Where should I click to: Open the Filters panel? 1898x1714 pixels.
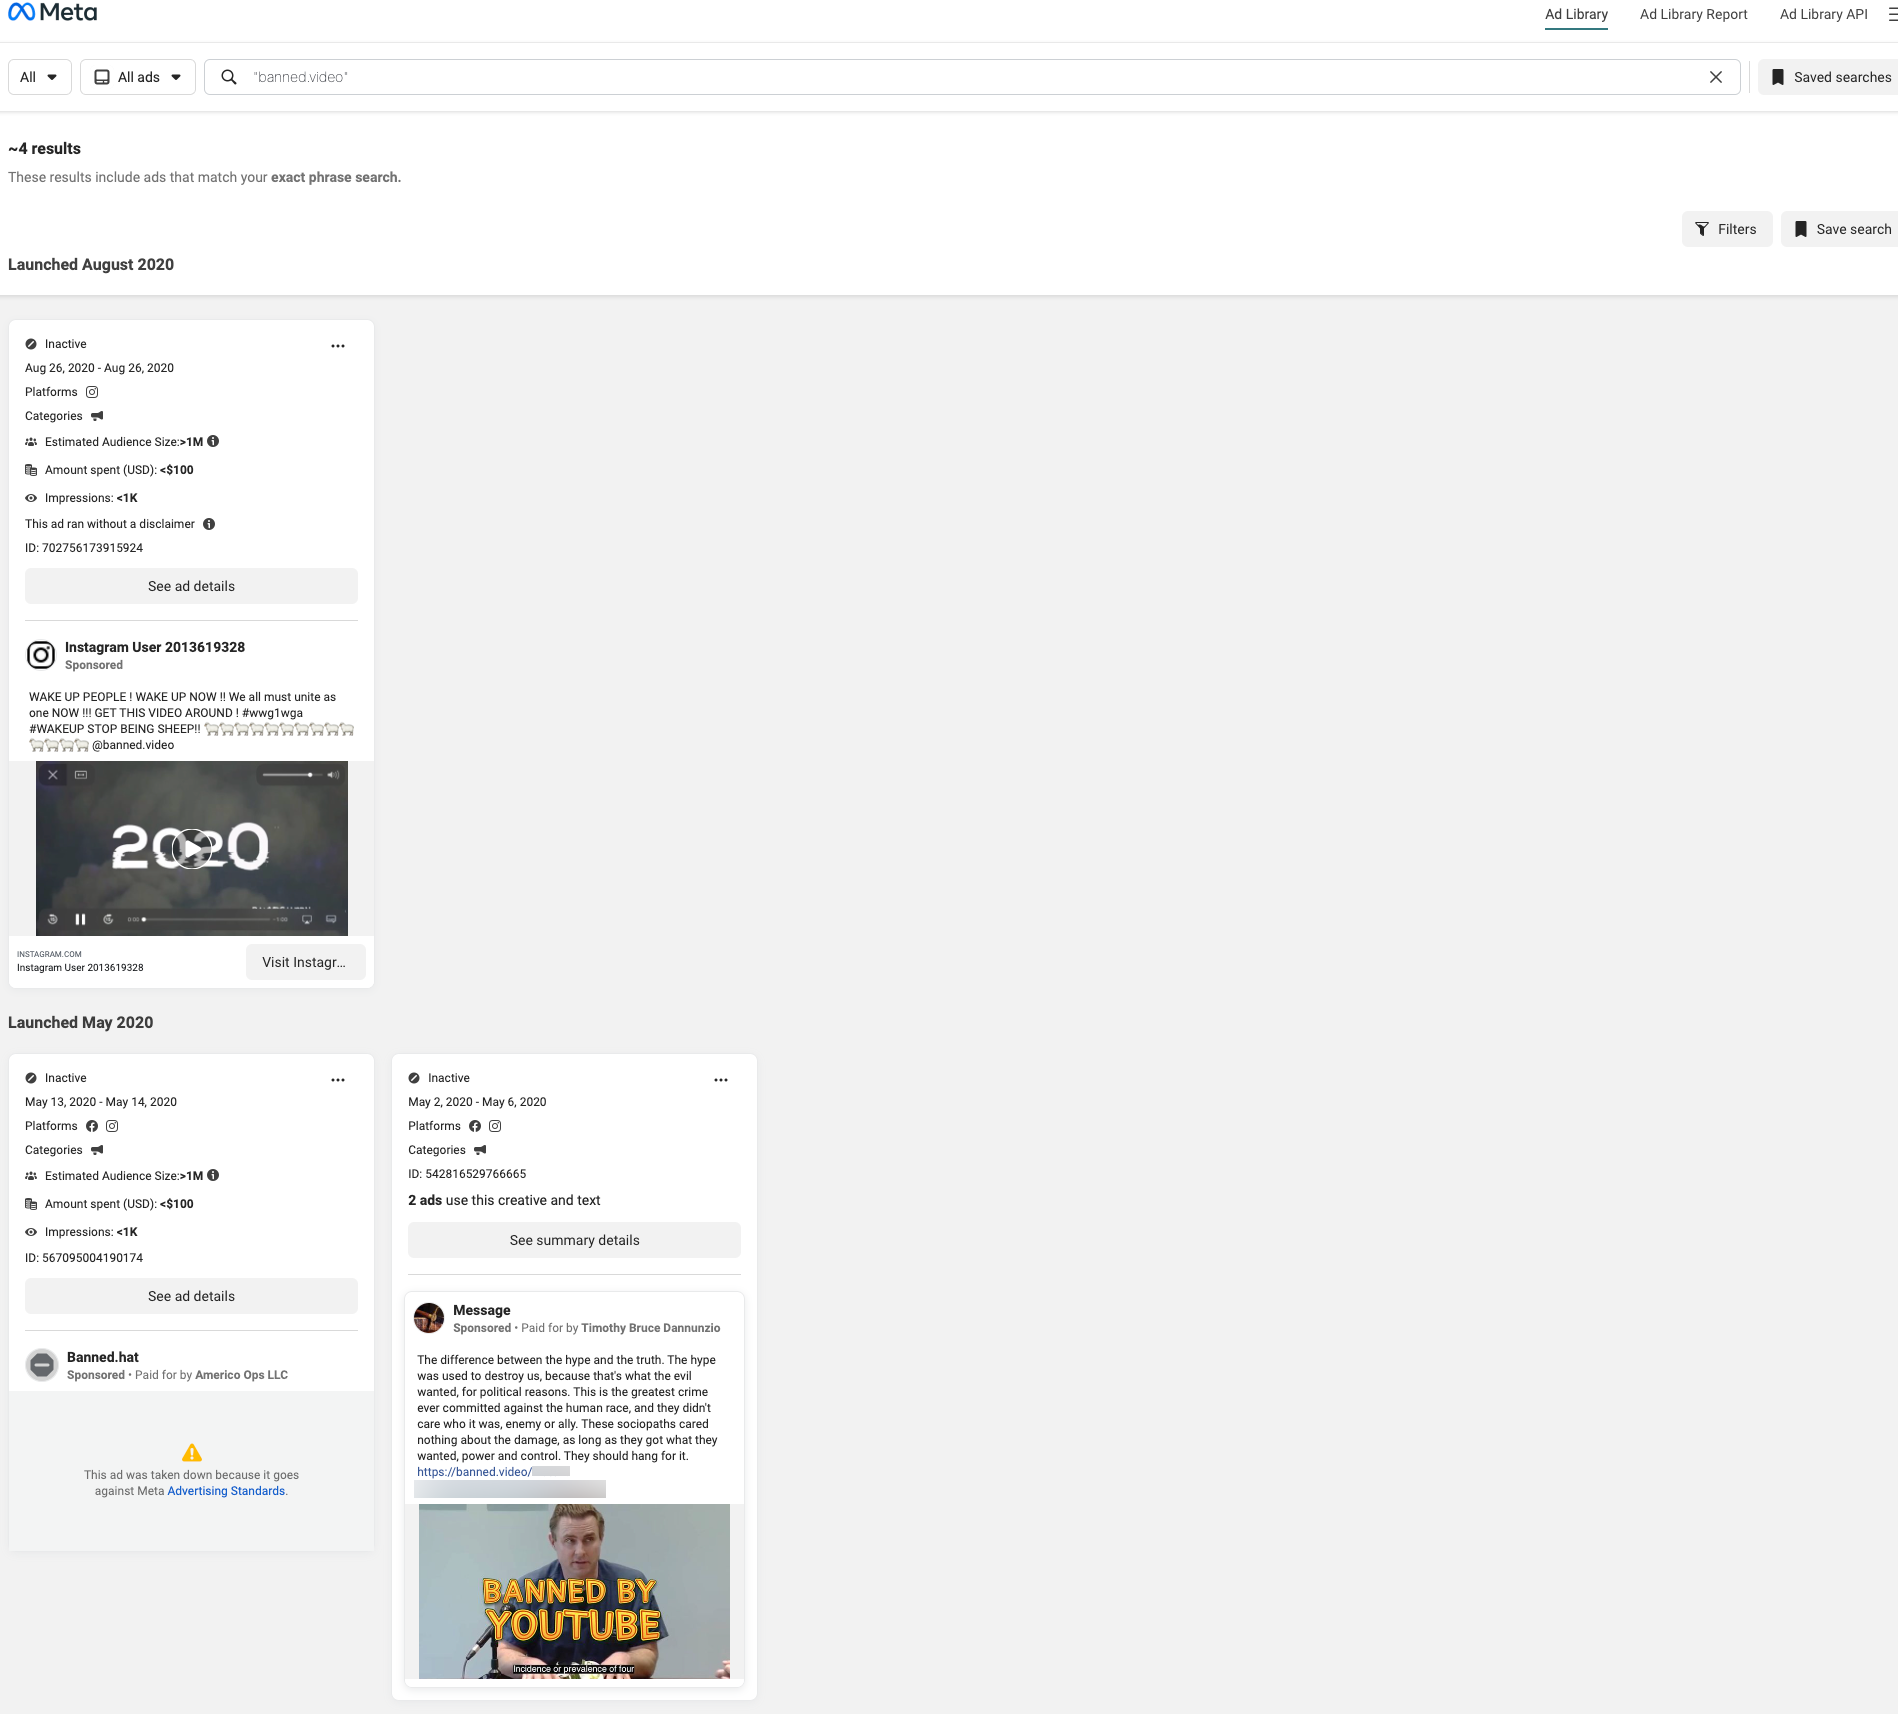pos(1726,229)
